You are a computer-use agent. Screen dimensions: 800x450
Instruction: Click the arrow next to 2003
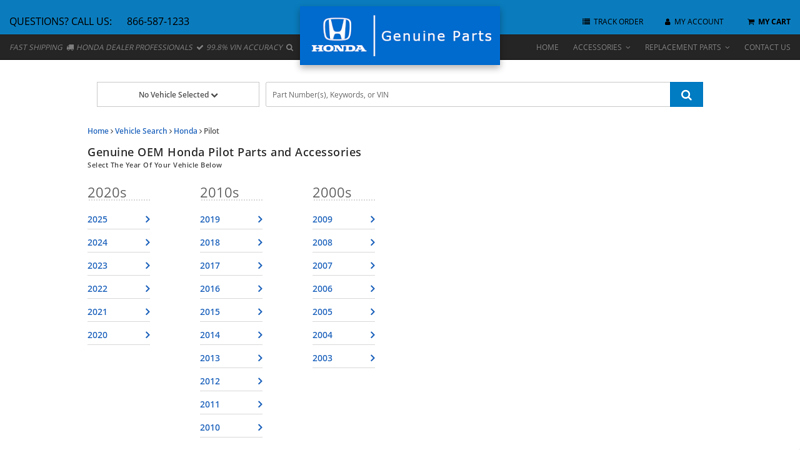coord(372,358)
